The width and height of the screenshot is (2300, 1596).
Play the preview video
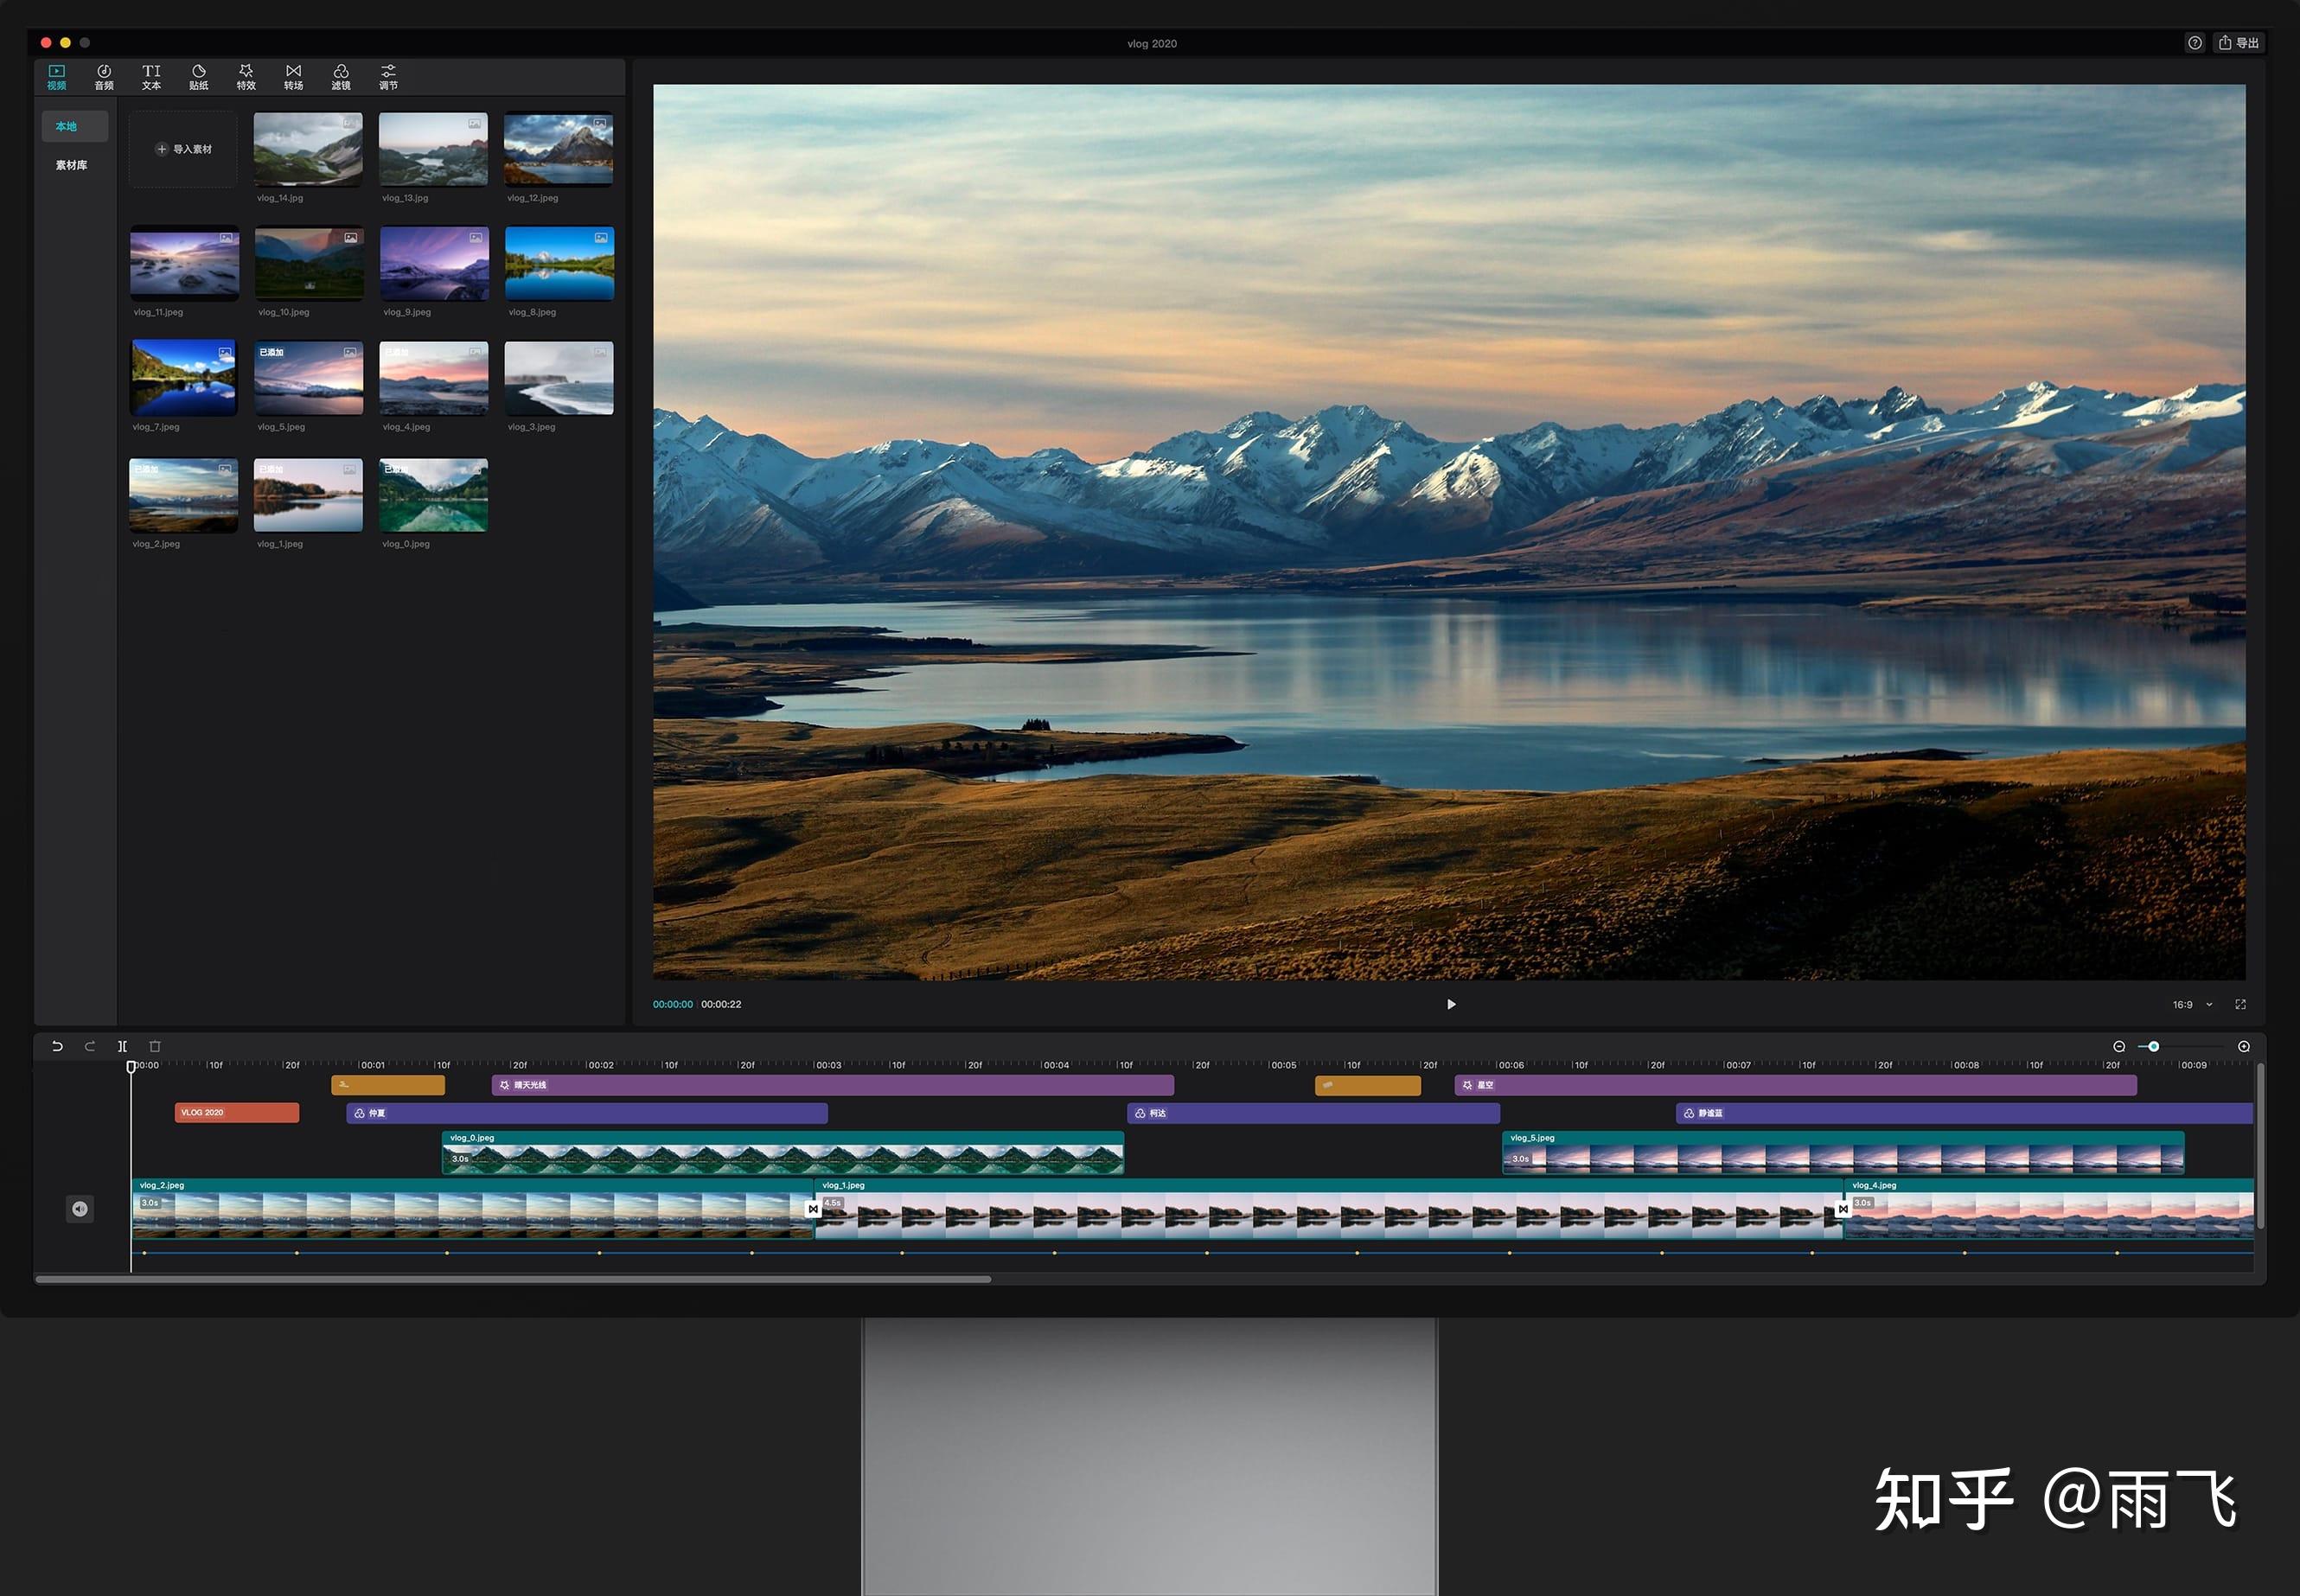1451,1004
